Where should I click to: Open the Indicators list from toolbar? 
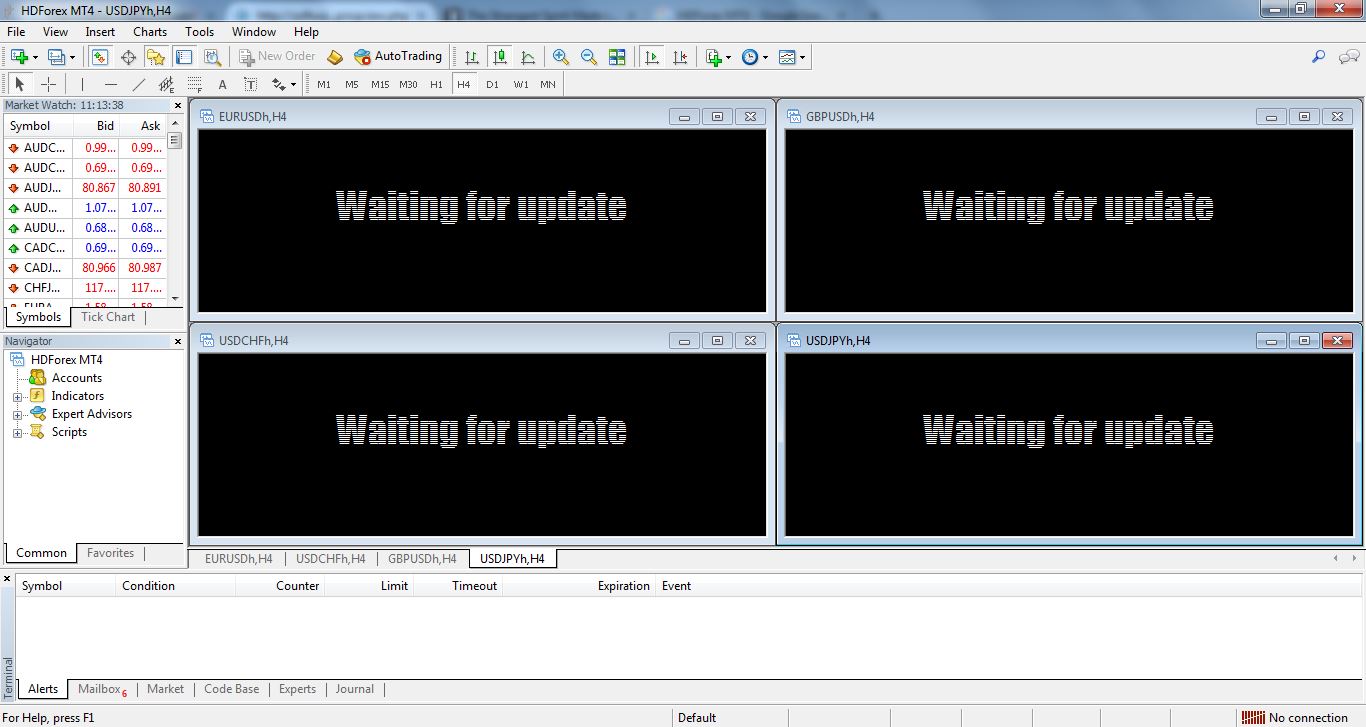pyautogui.click(x=712, y=57)
